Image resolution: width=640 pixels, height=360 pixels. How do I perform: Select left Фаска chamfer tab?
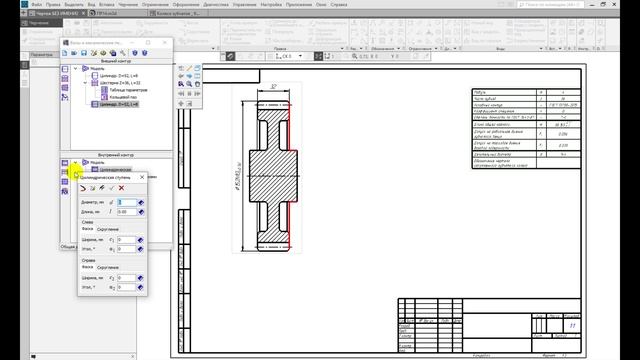87,229
